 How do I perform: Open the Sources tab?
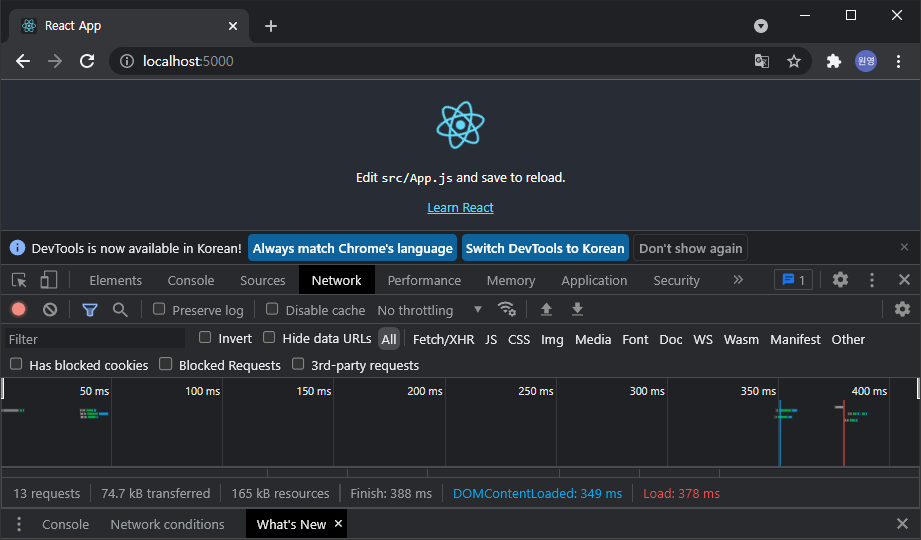point(263,280)
